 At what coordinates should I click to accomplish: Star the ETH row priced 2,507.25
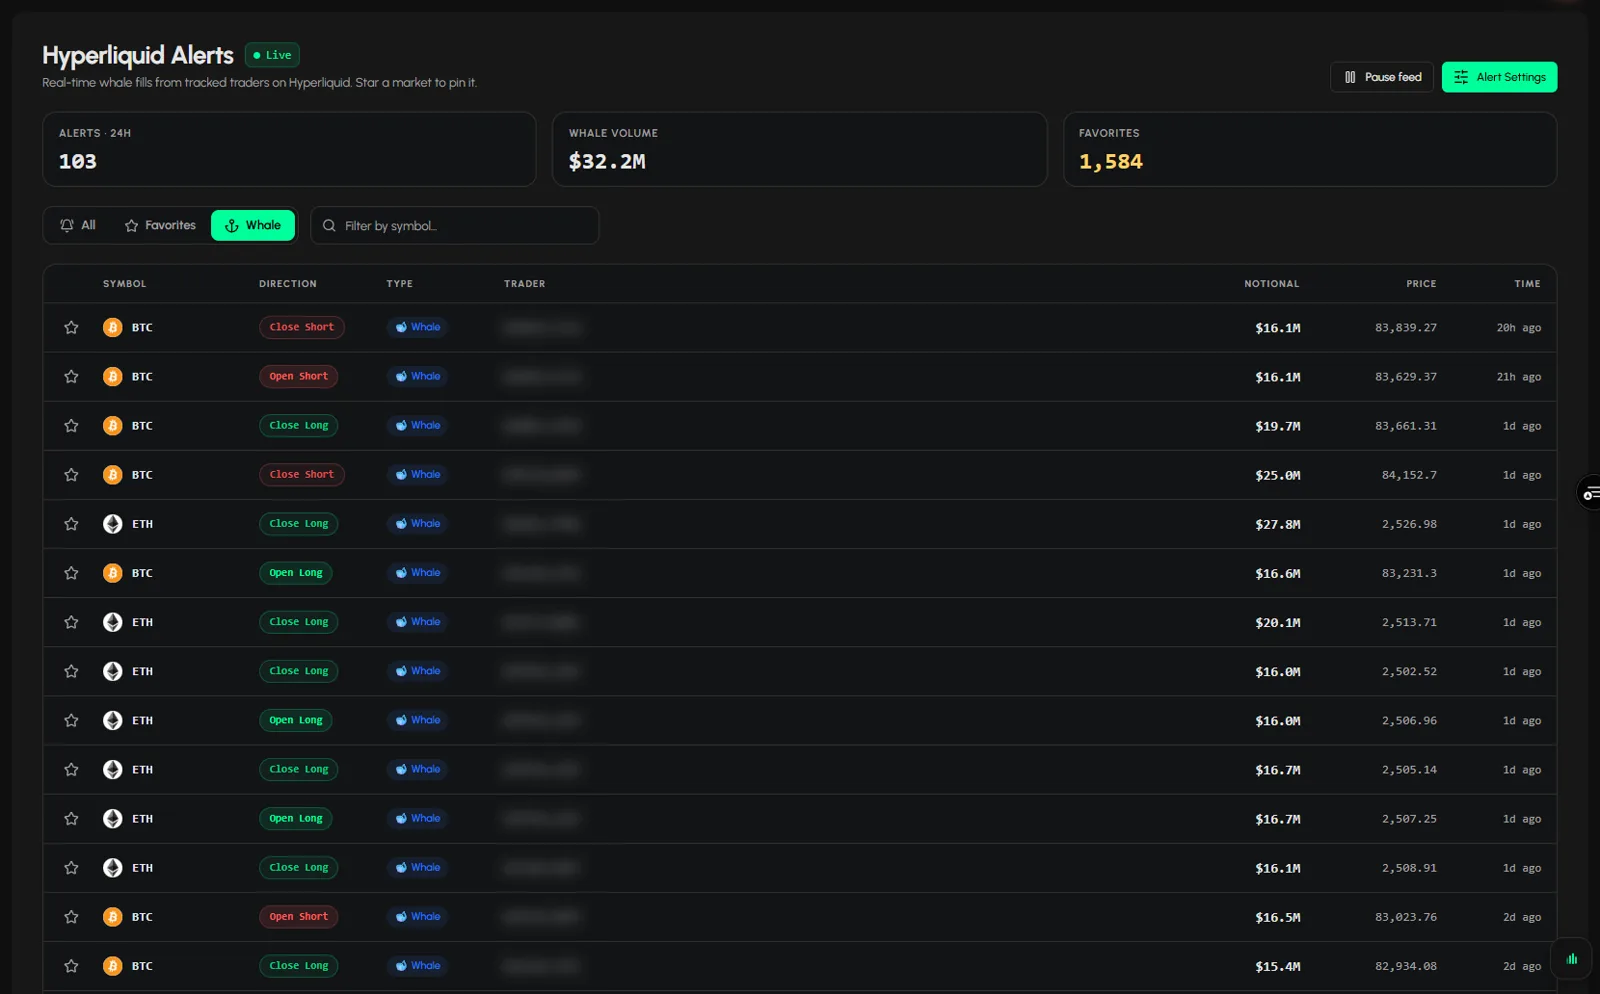(x=71, y=818)
